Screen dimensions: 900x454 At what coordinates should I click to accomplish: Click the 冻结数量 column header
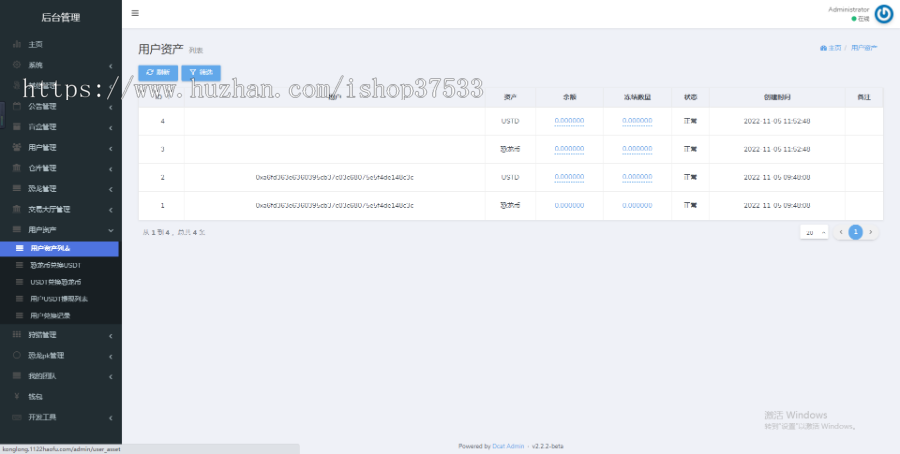(637, 98)
